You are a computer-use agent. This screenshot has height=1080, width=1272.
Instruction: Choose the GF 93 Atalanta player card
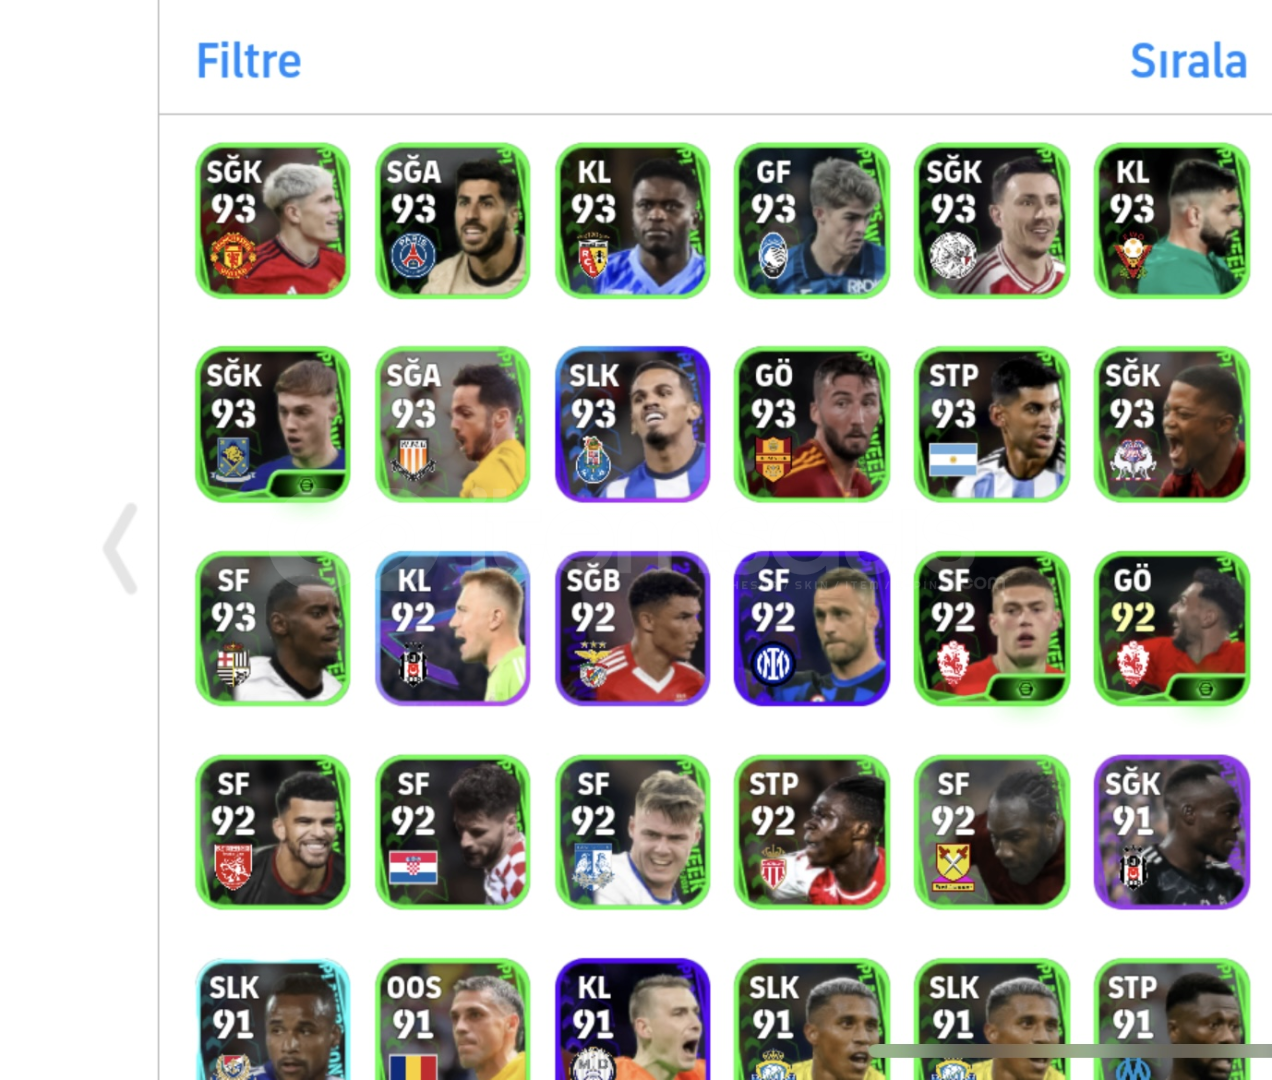point(812,220)
